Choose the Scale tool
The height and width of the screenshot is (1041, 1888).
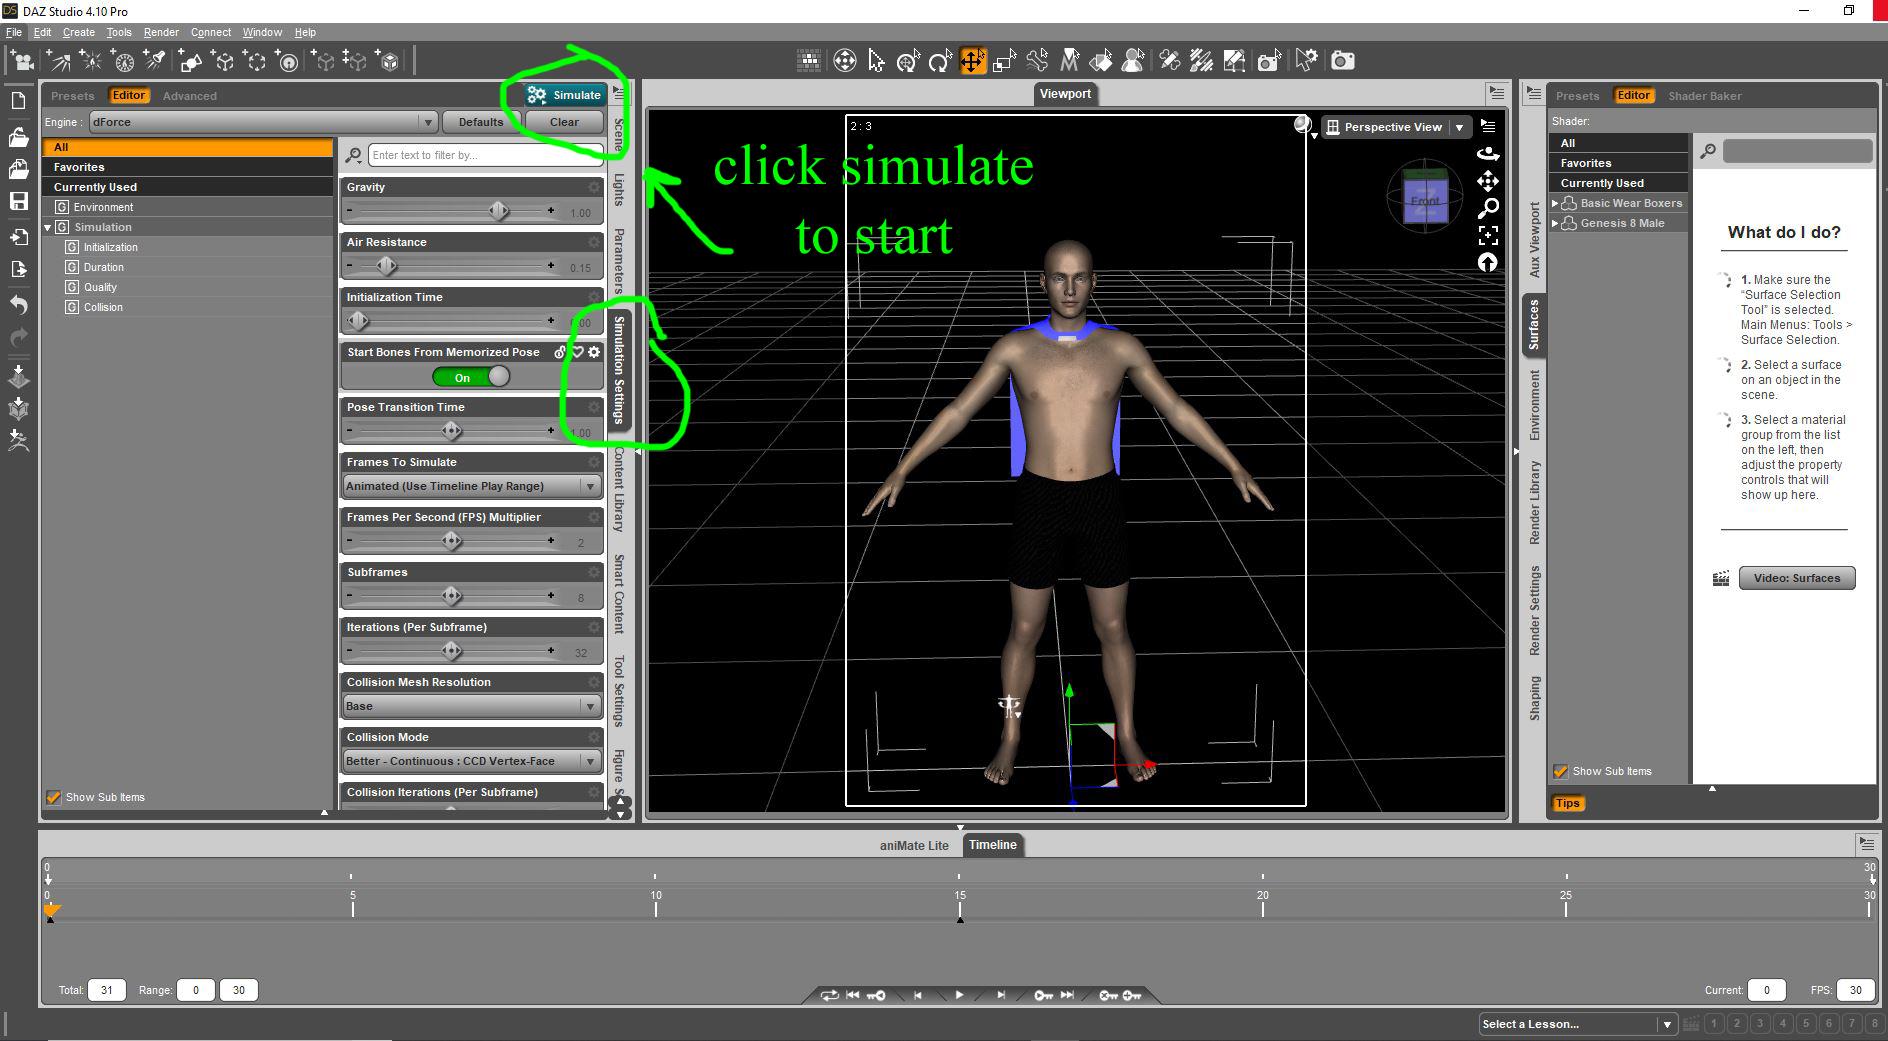tap(1004, 61)
